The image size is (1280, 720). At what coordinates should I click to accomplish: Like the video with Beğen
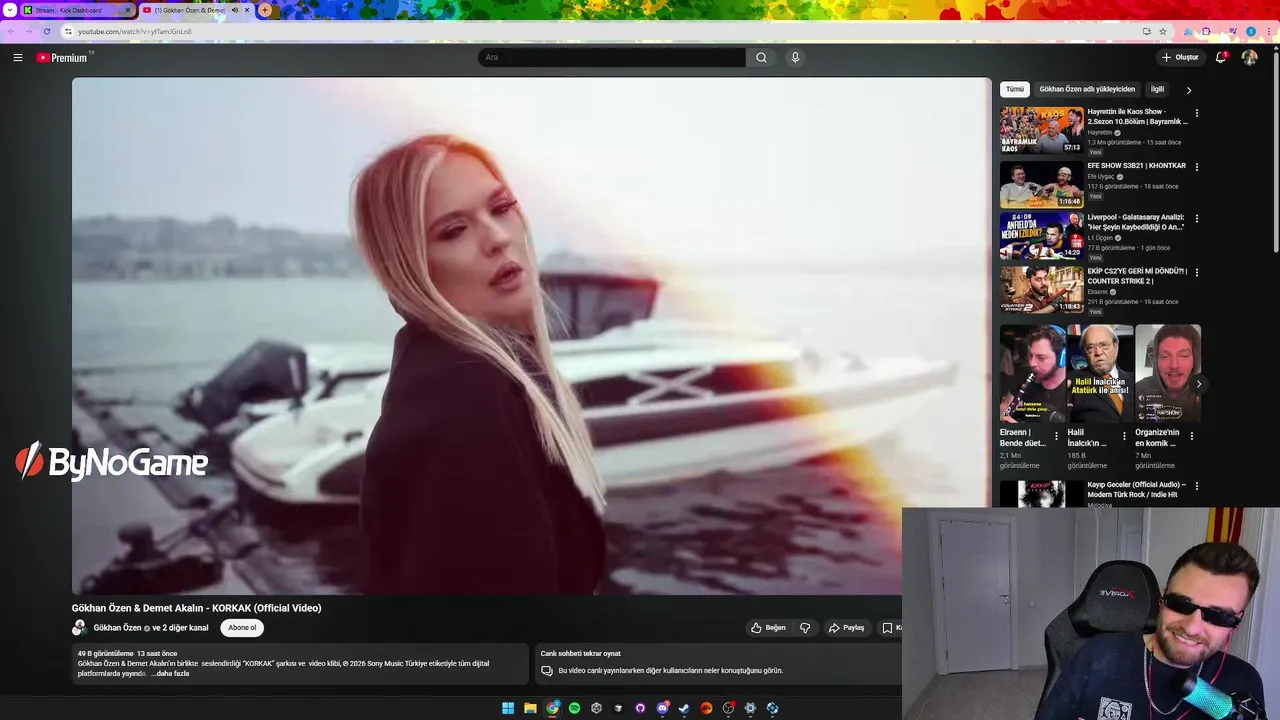click(768, 628)
